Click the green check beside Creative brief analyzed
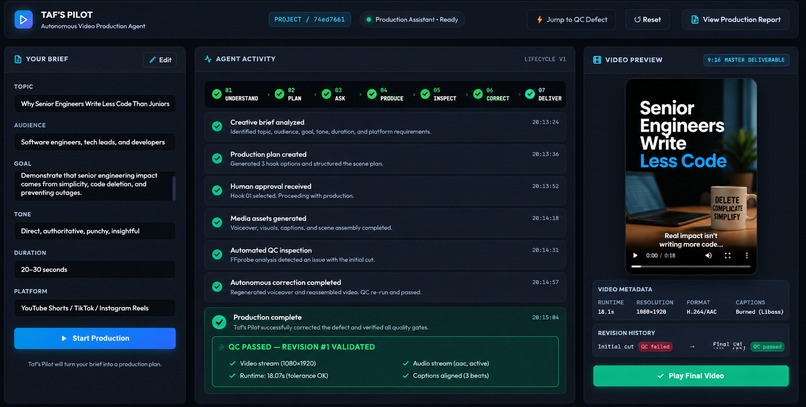The height and width of the screenshot is (407, 806). click(x=217, y=126)
